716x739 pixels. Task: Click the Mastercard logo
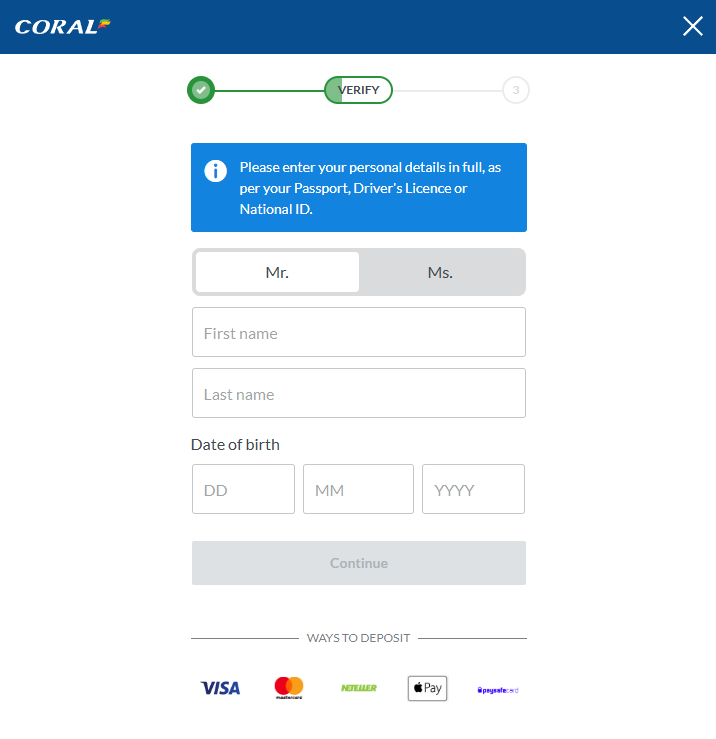pyautogui.click(x=289, y=688)
